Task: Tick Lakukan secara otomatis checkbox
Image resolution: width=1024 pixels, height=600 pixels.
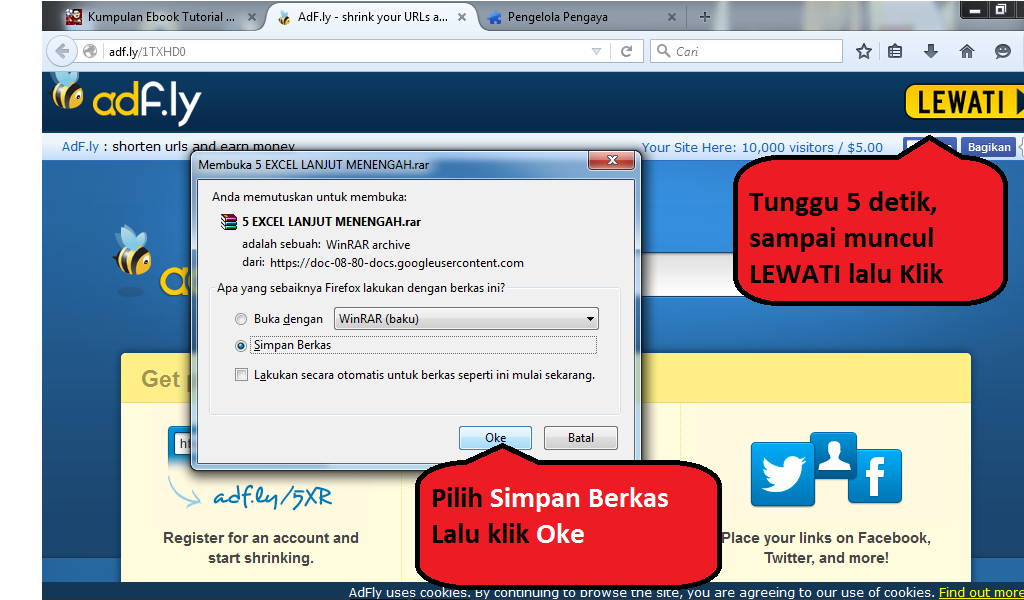Action: tap(242, 375)
